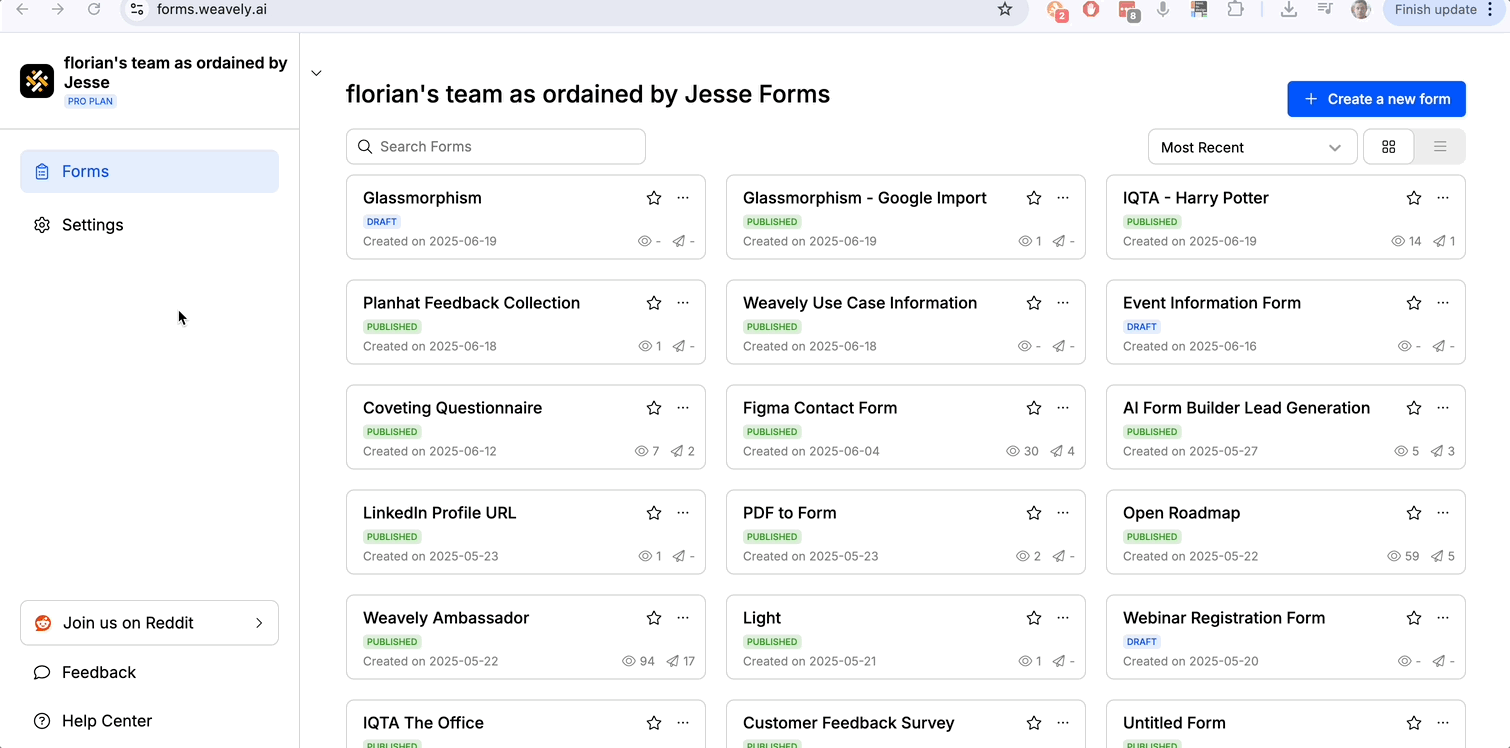Open browser downloads icon

click(x=1289, y=9)
